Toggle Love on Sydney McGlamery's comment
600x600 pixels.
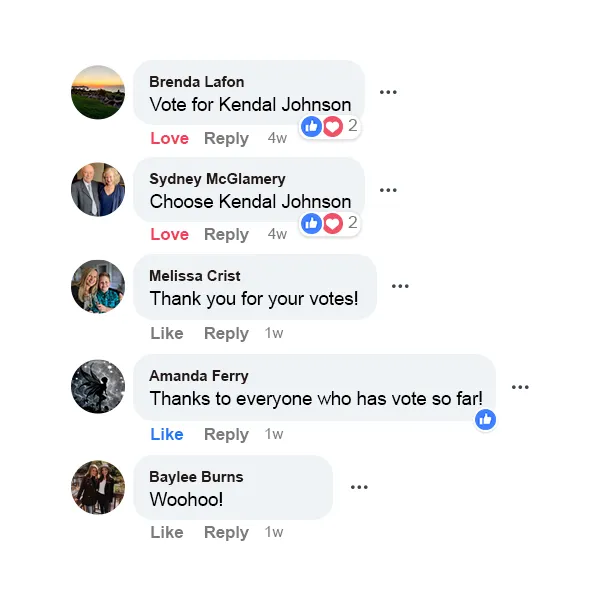(170, 234)
